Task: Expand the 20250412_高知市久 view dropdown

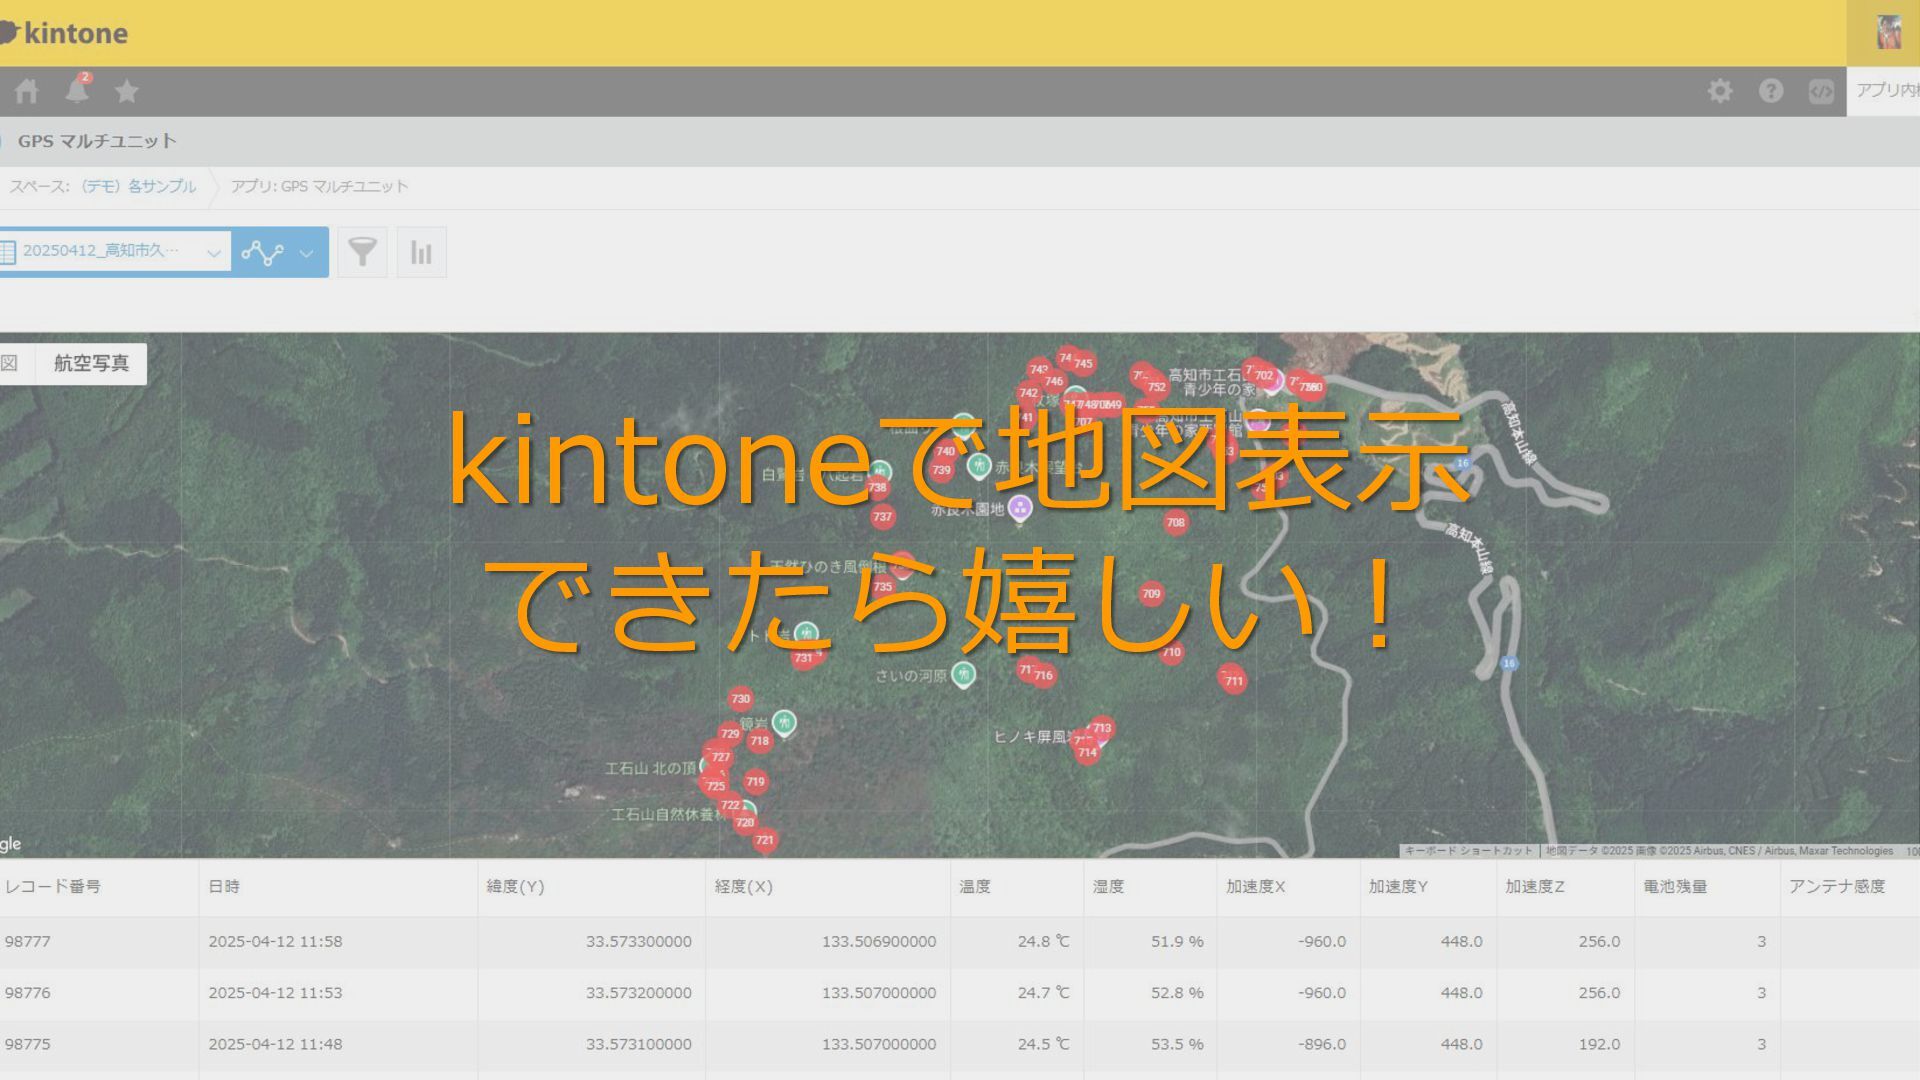Action: pos(115,252)
